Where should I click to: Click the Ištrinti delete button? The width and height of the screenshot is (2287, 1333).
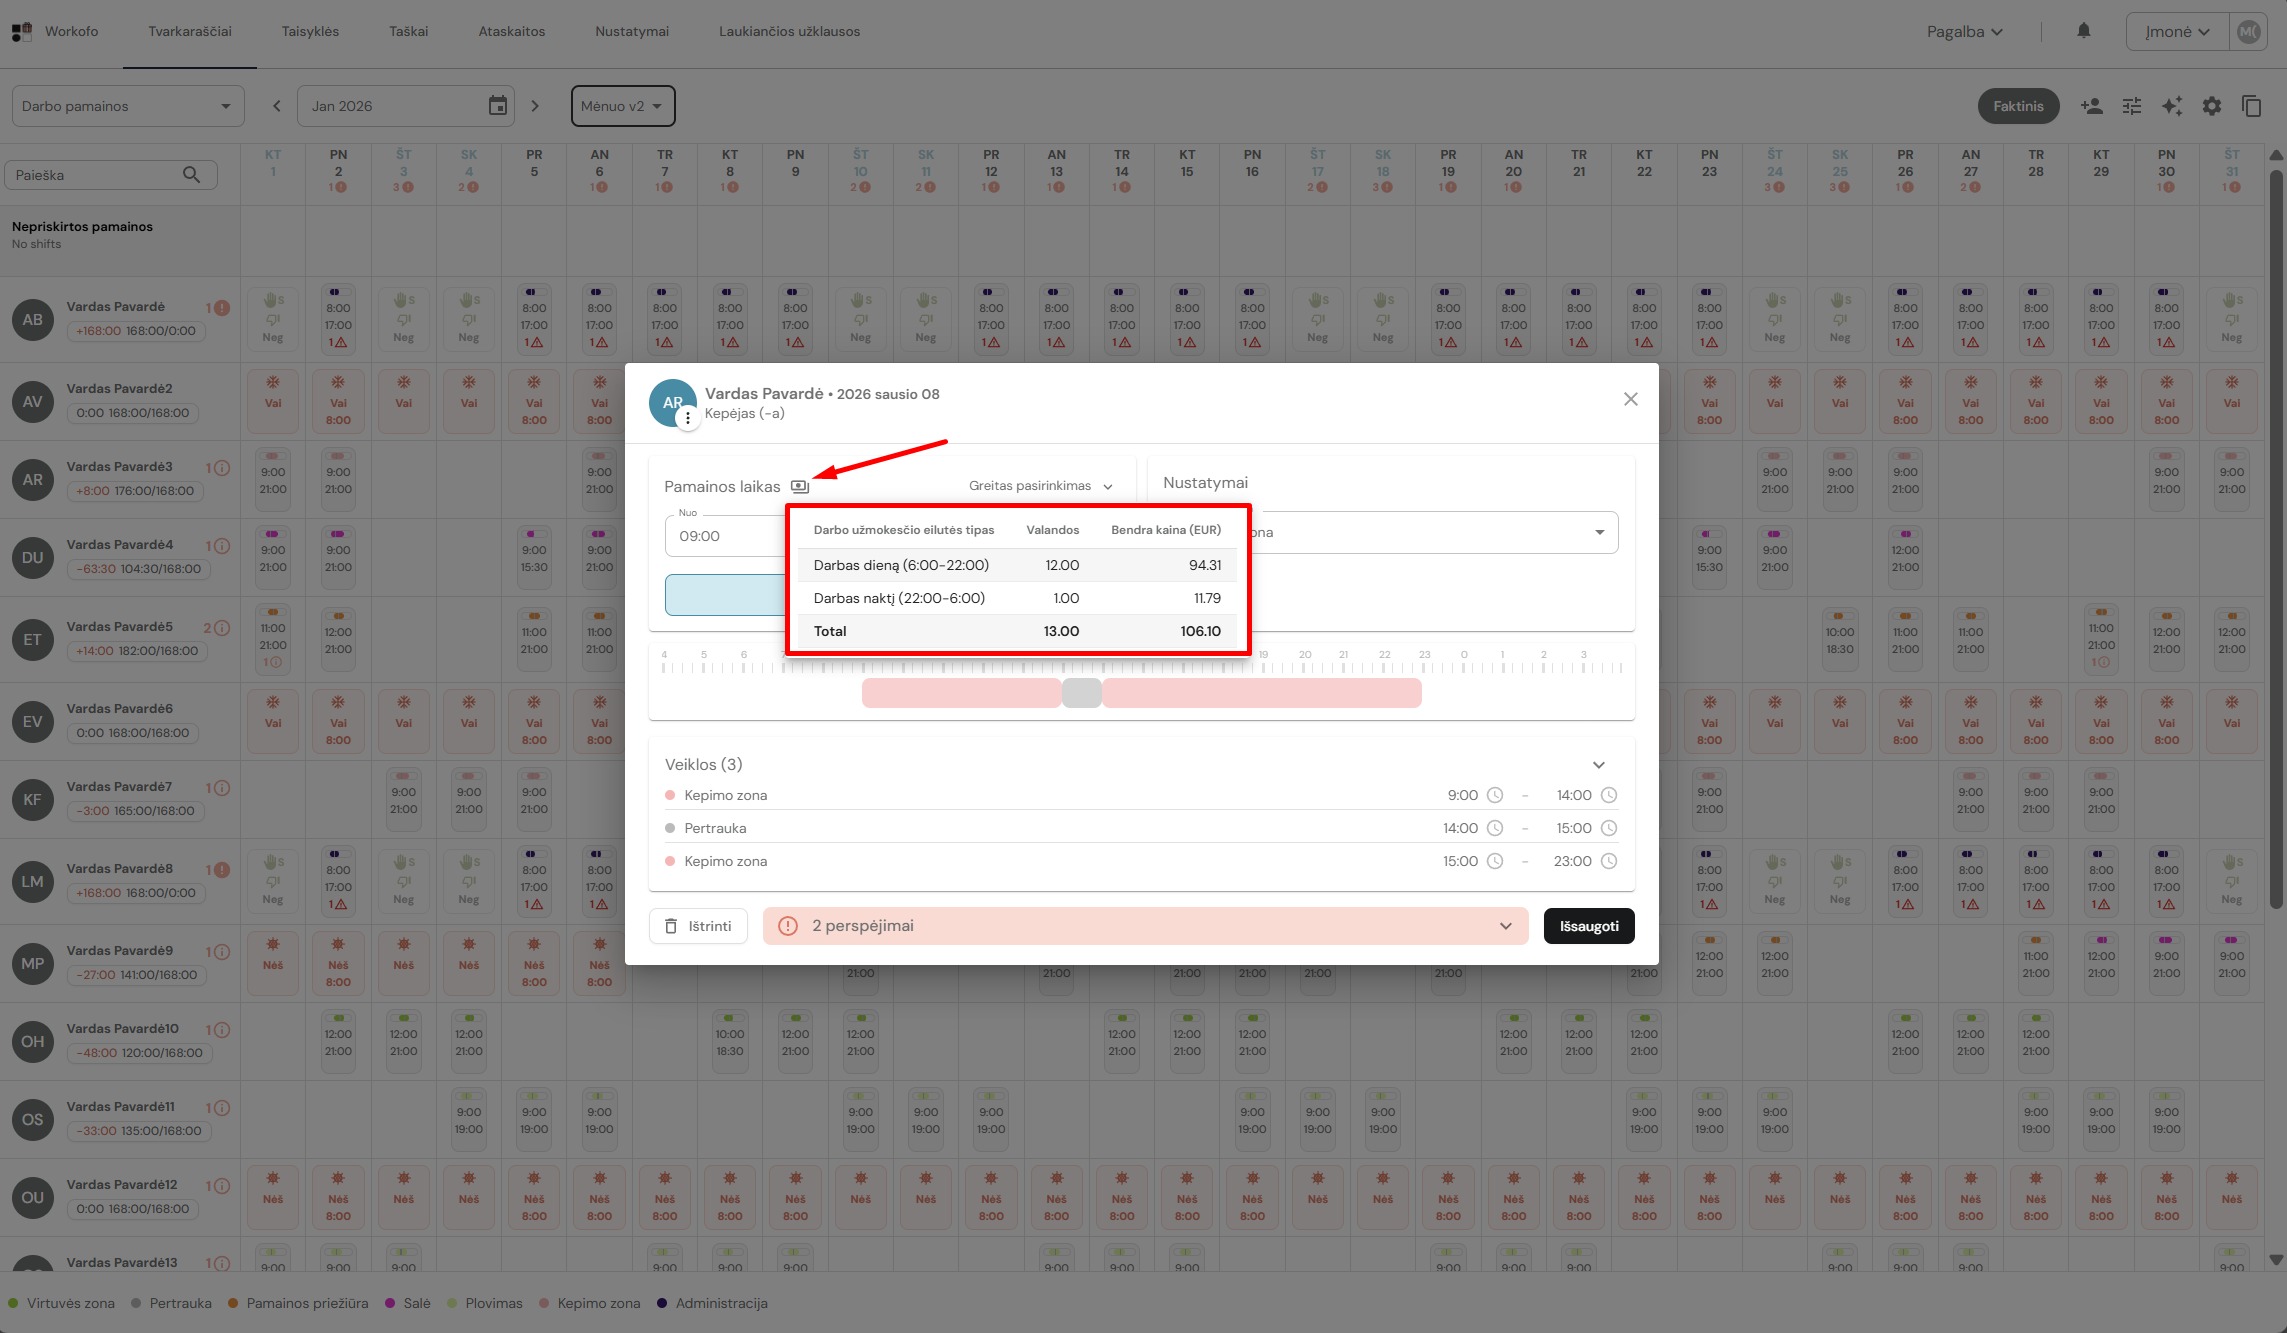[698, 926]
